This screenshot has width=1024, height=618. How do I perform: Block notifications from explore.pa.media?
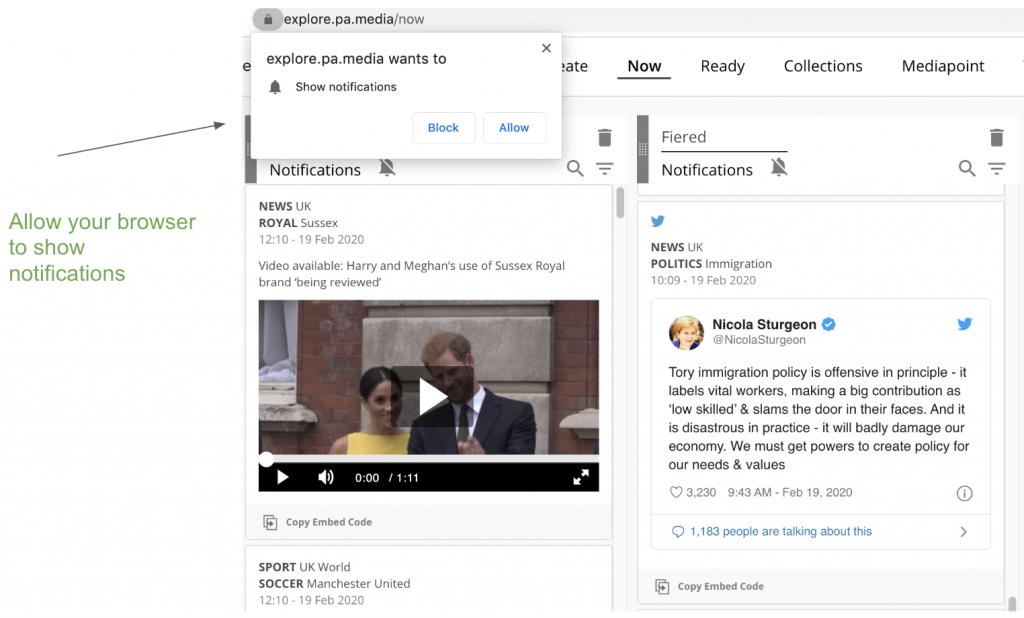click(x=443, y=128)
